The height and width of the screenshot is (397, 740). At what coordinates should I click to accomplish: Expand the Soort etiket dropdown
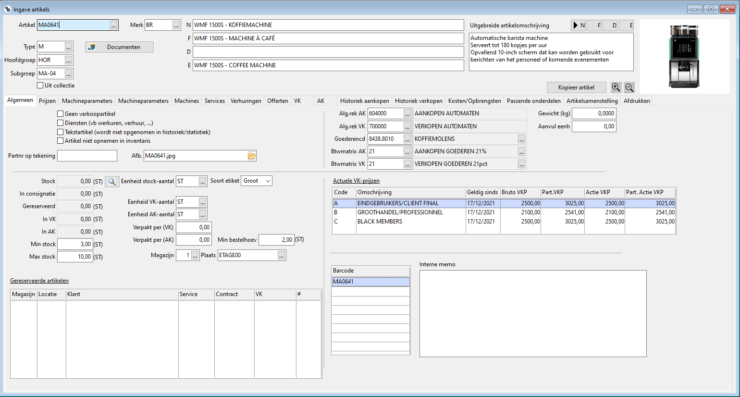pos(268,181)
